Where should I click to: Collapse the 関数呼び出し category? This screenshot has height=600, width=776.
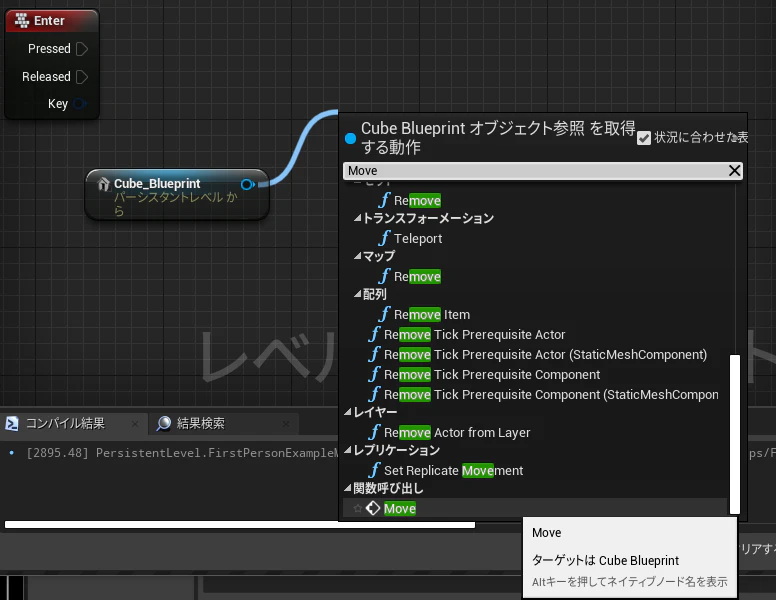[x=348, y=489]
